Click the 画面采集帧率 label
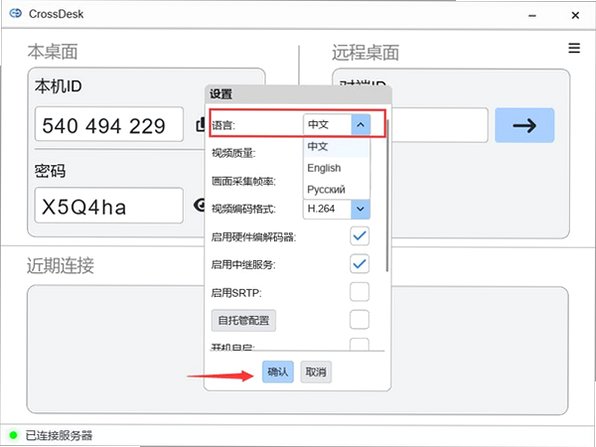 click(x=244, y=181)
